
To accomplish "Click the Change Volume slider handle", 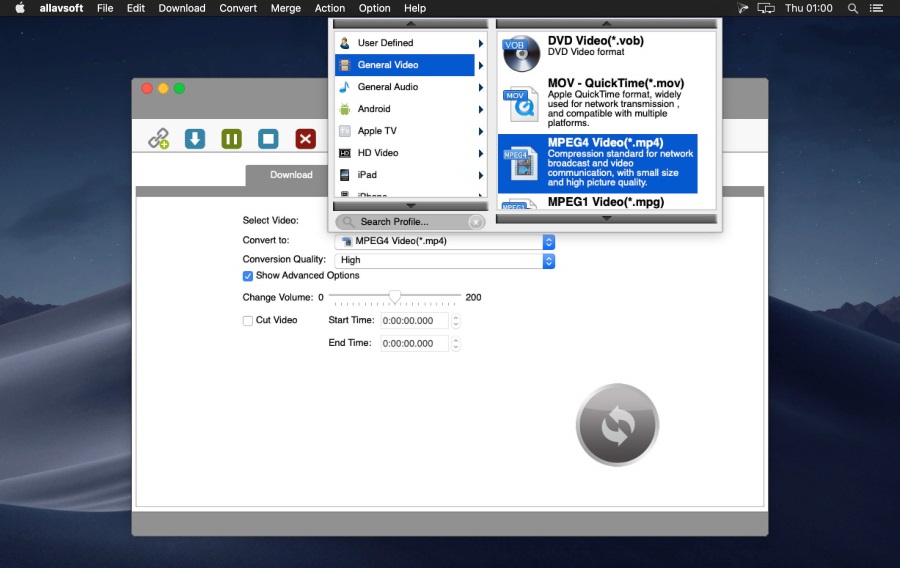I will [x=395, y=297].
